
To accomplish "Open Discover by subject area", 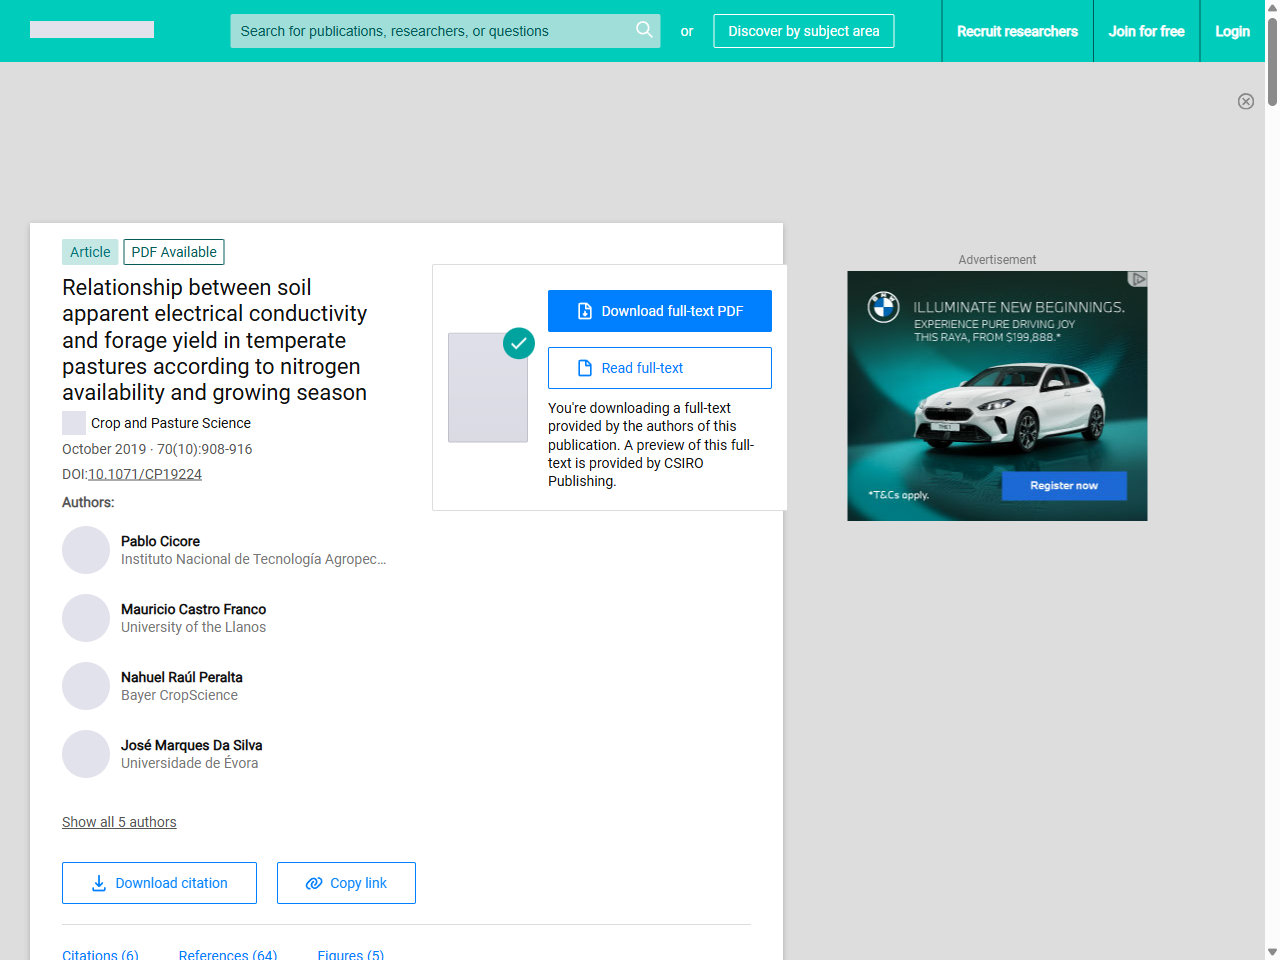I will tap(804, 31).
